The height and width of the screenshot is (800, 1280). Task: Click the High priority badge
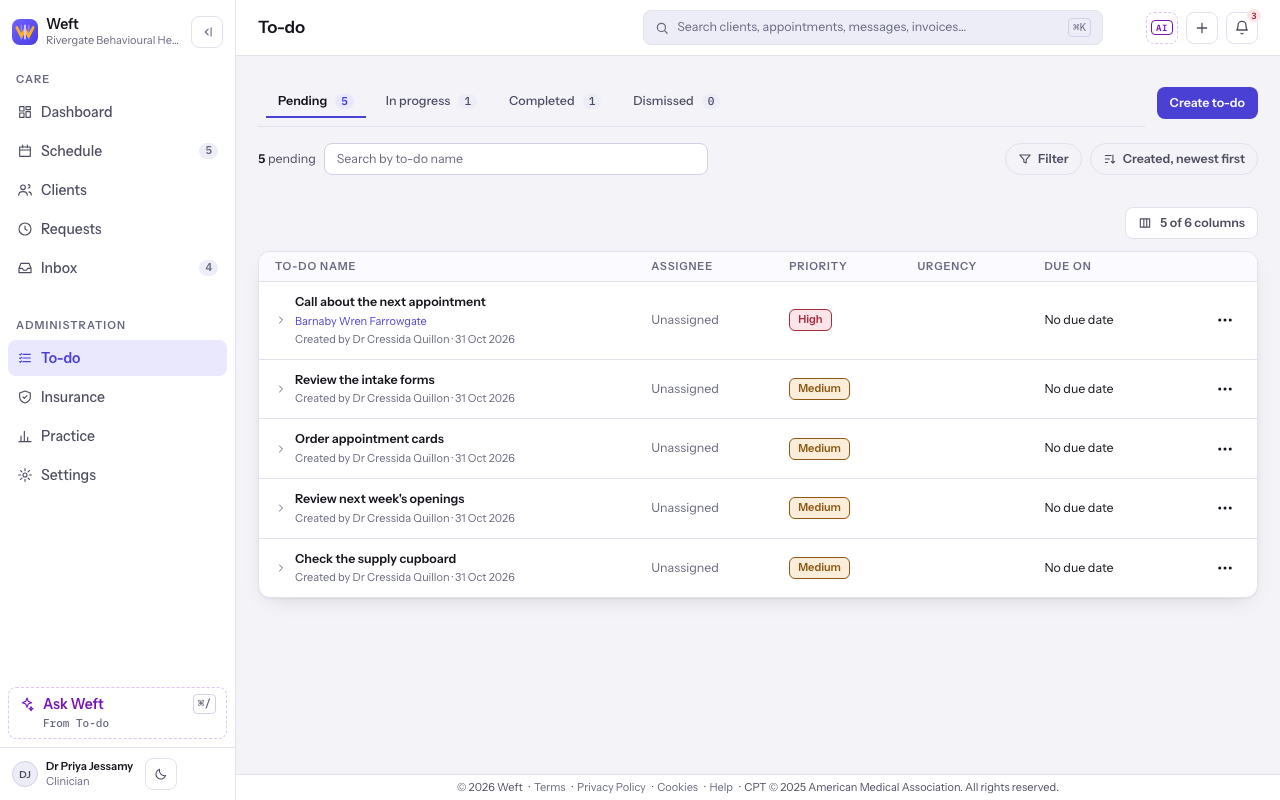[810, 320]
